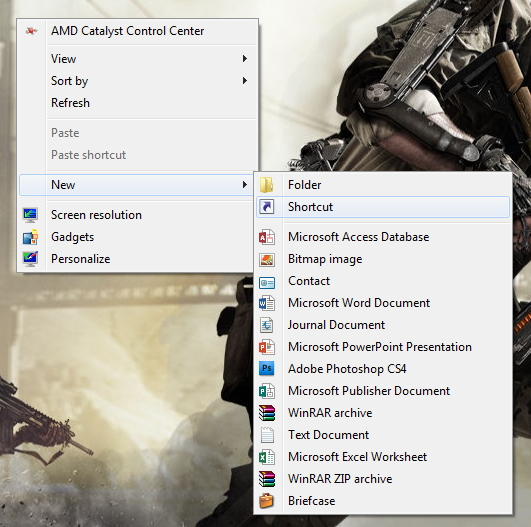Screen dimensions: 531x527
Task: Create a new Contact
Action: (x=383, y=281)
